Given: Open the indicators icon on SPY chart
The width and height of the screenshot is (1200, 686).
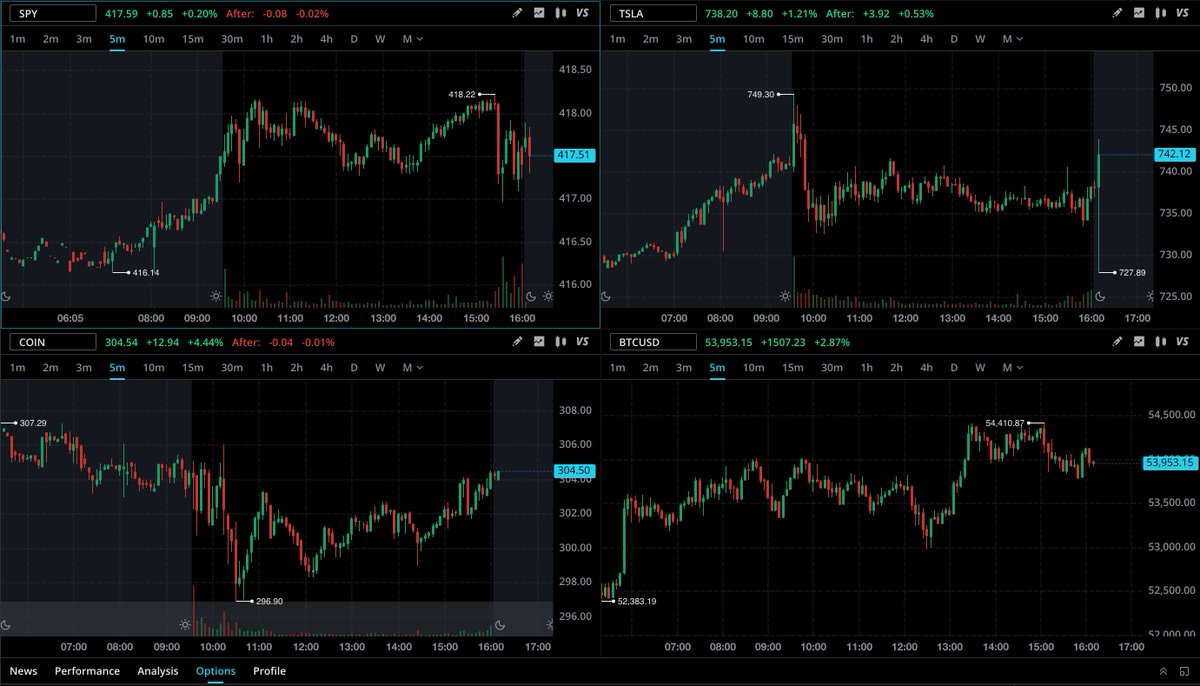Looking at the screenshot, I should [539, 14].
